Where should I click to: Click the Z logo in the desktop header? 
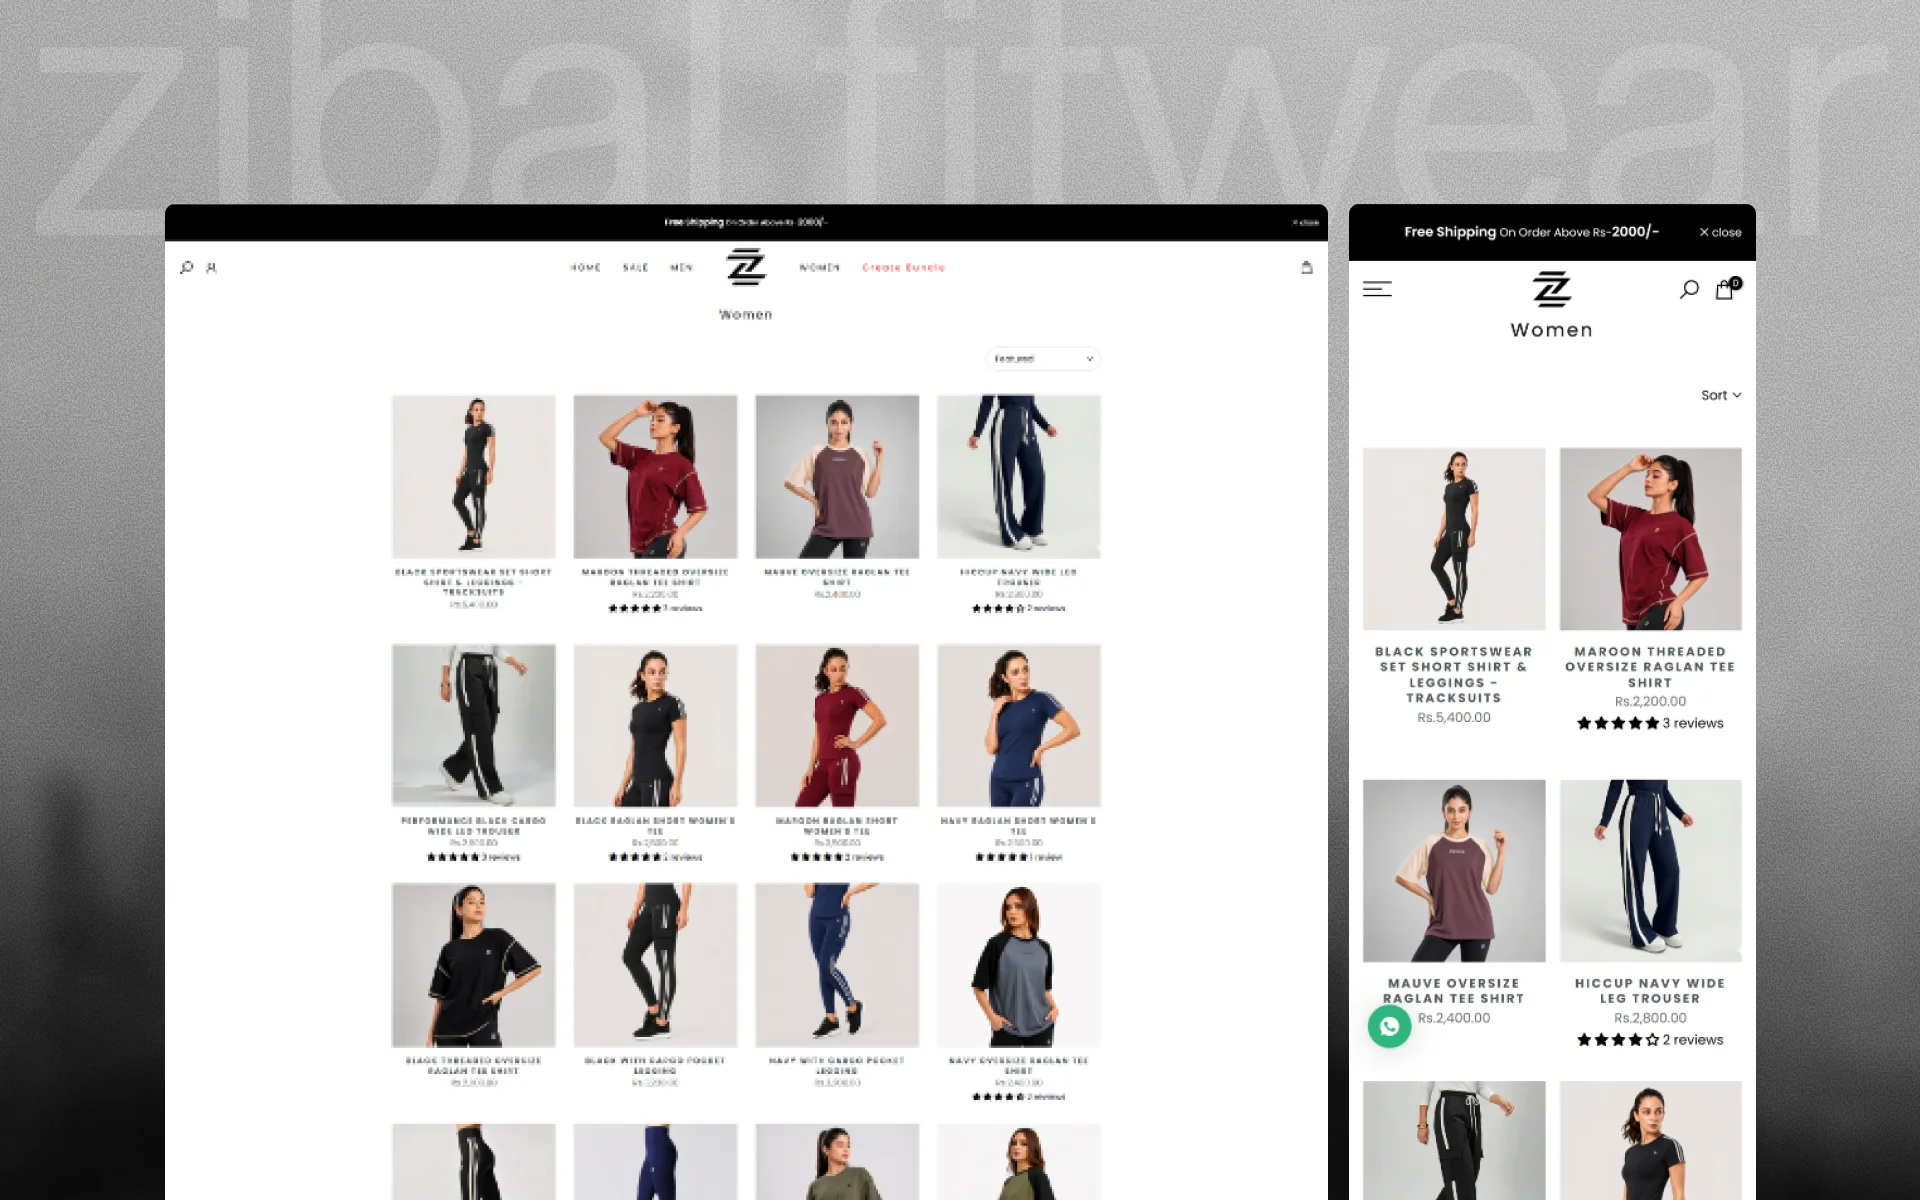pos(746,267)
